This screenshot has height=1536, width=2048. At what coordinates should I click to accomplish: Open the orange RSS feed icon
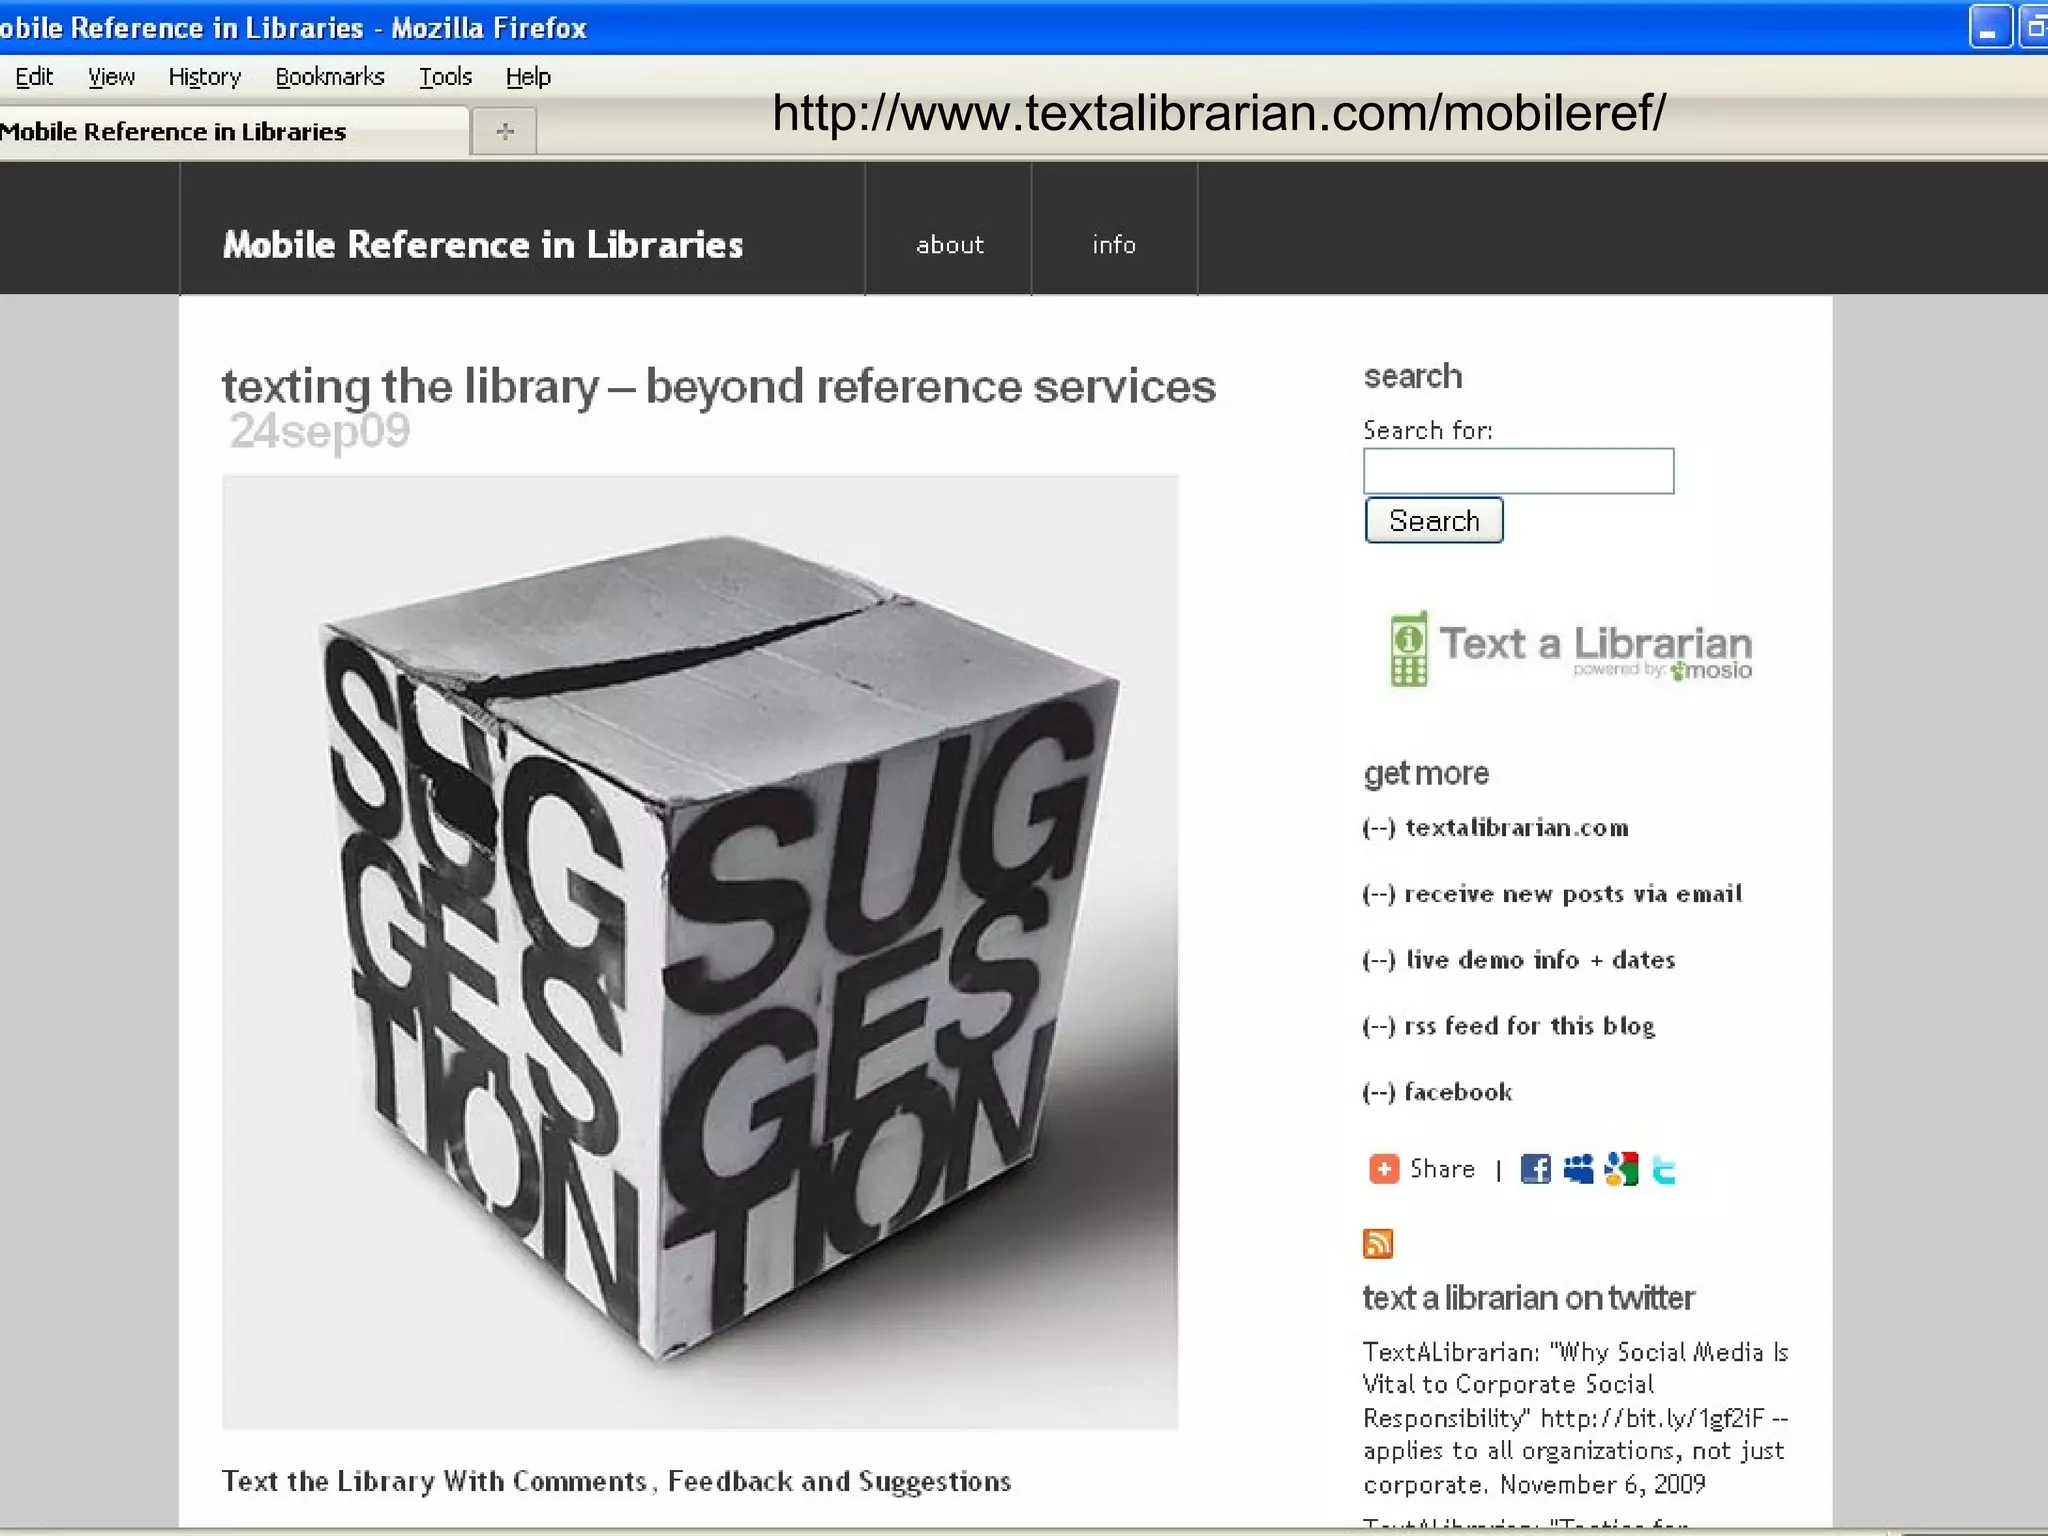[x=1378, y=1243]
